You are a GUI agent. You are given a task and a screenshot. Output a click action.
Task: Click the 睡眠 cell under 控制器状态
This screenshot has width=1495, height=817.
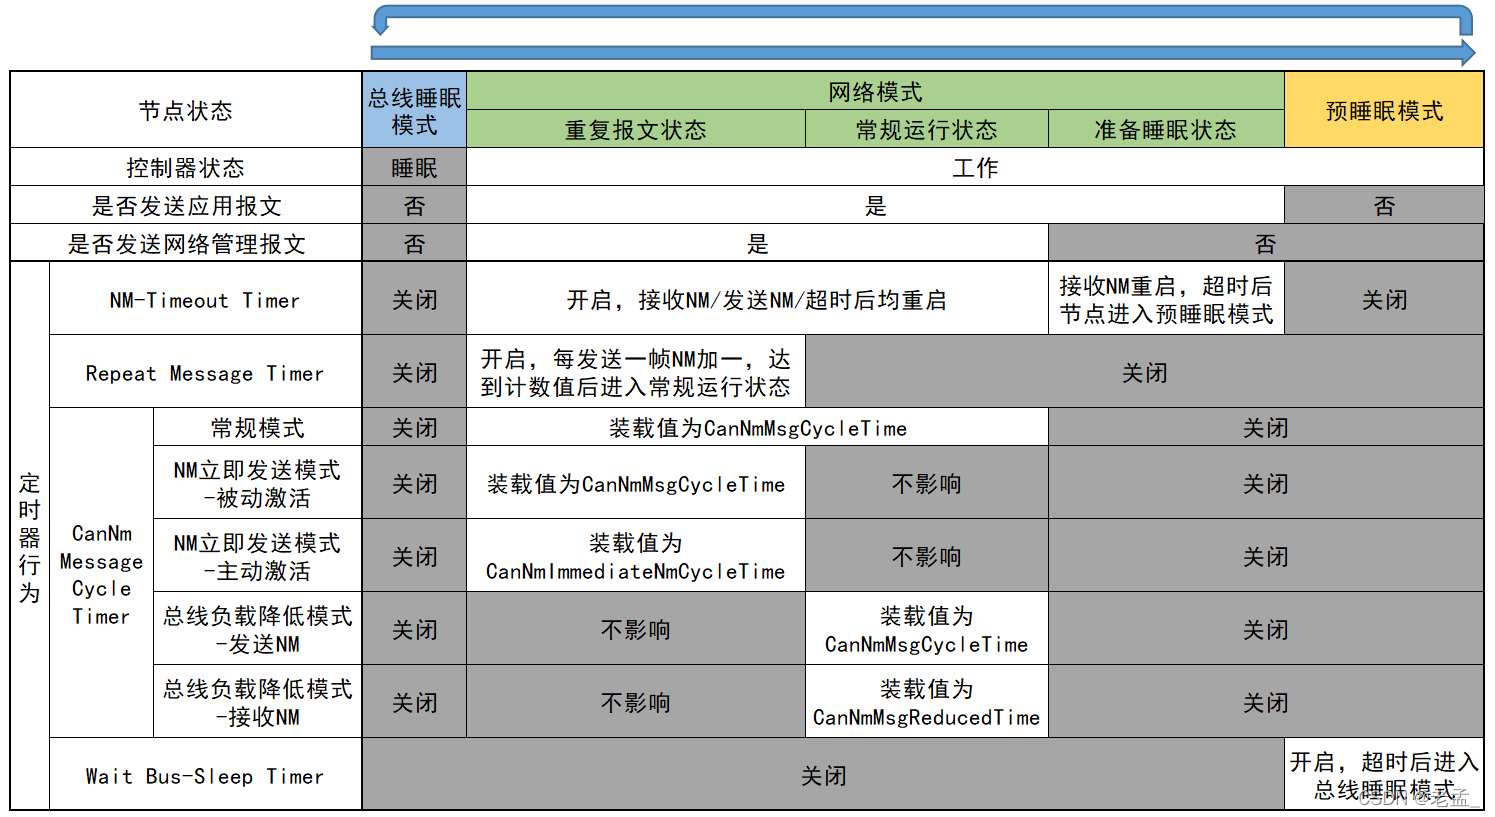(414, 167)
